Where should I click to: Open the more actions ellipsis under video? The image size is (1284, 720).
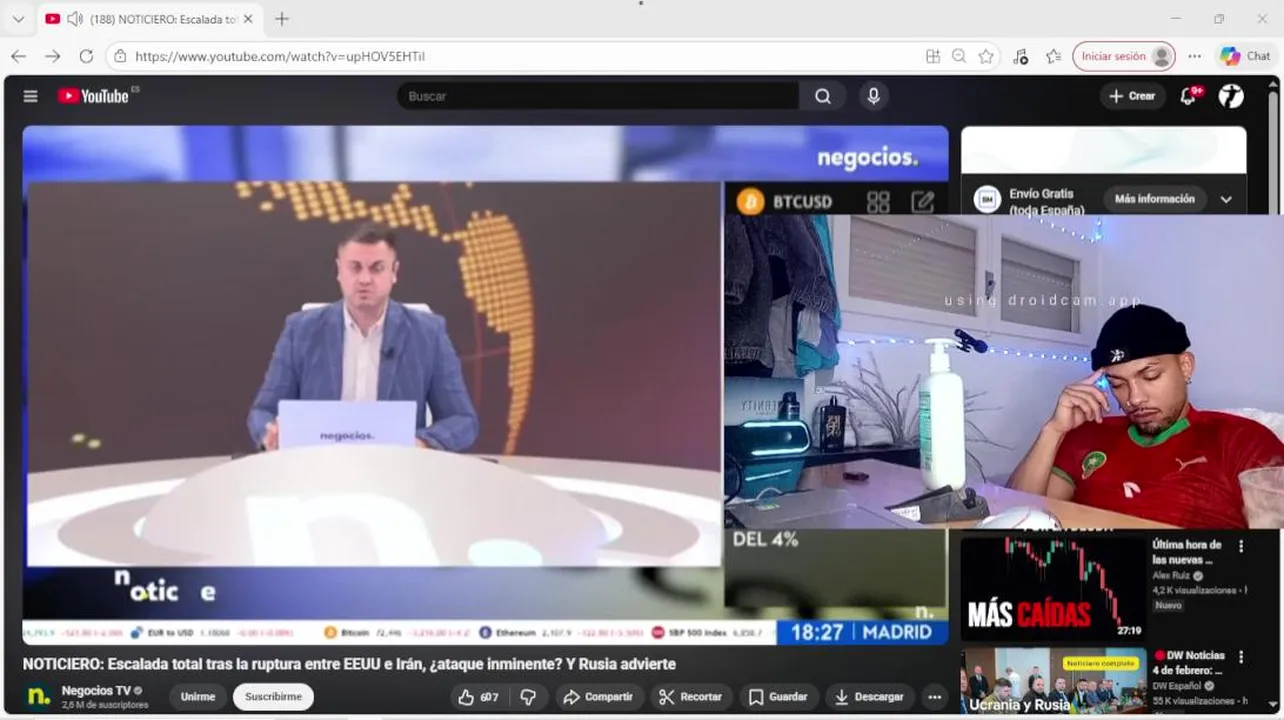coord(934,697)
